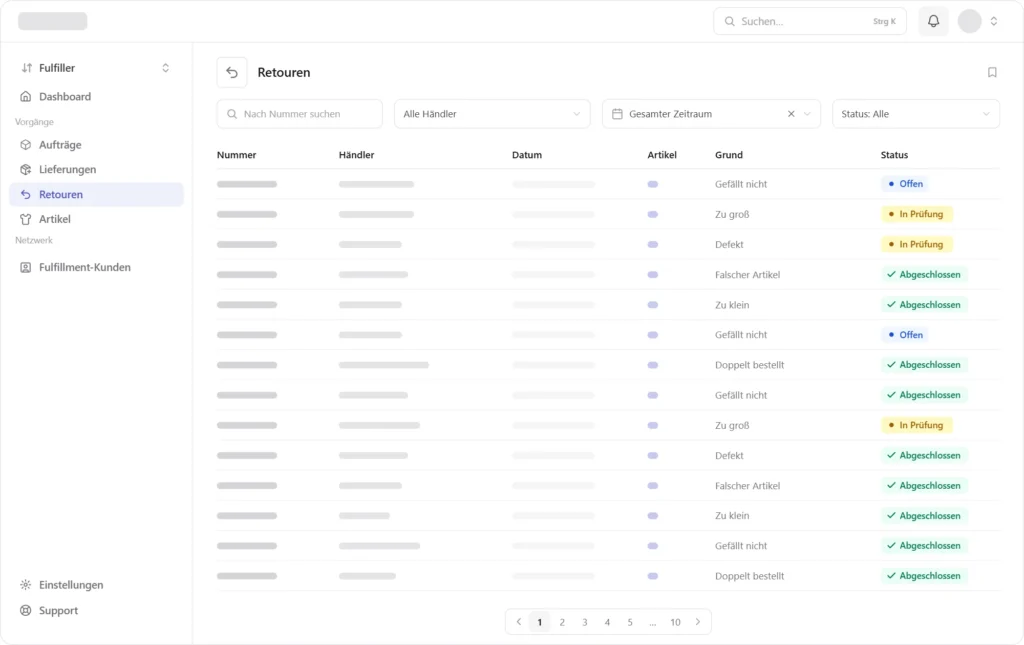Clear the Gesamter Zeitraum date filter

tap(791, 114)
